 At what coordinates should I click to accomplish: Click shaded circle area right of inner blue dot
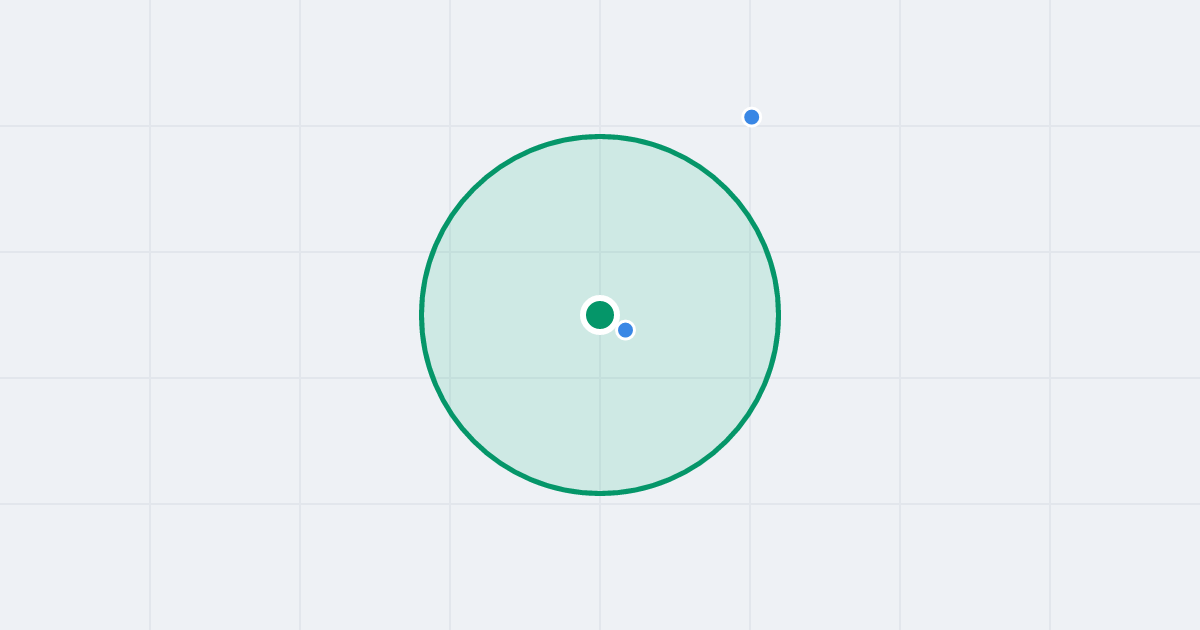[700, 330]
